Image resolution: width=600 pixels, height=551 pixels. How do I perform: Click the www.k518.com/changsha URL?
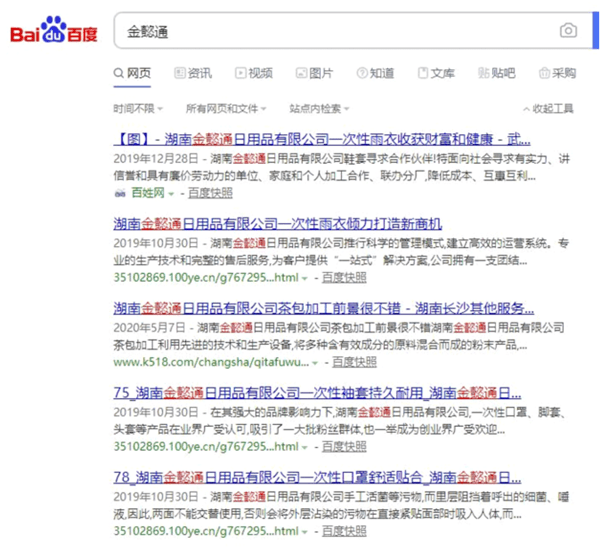point(211,362)
